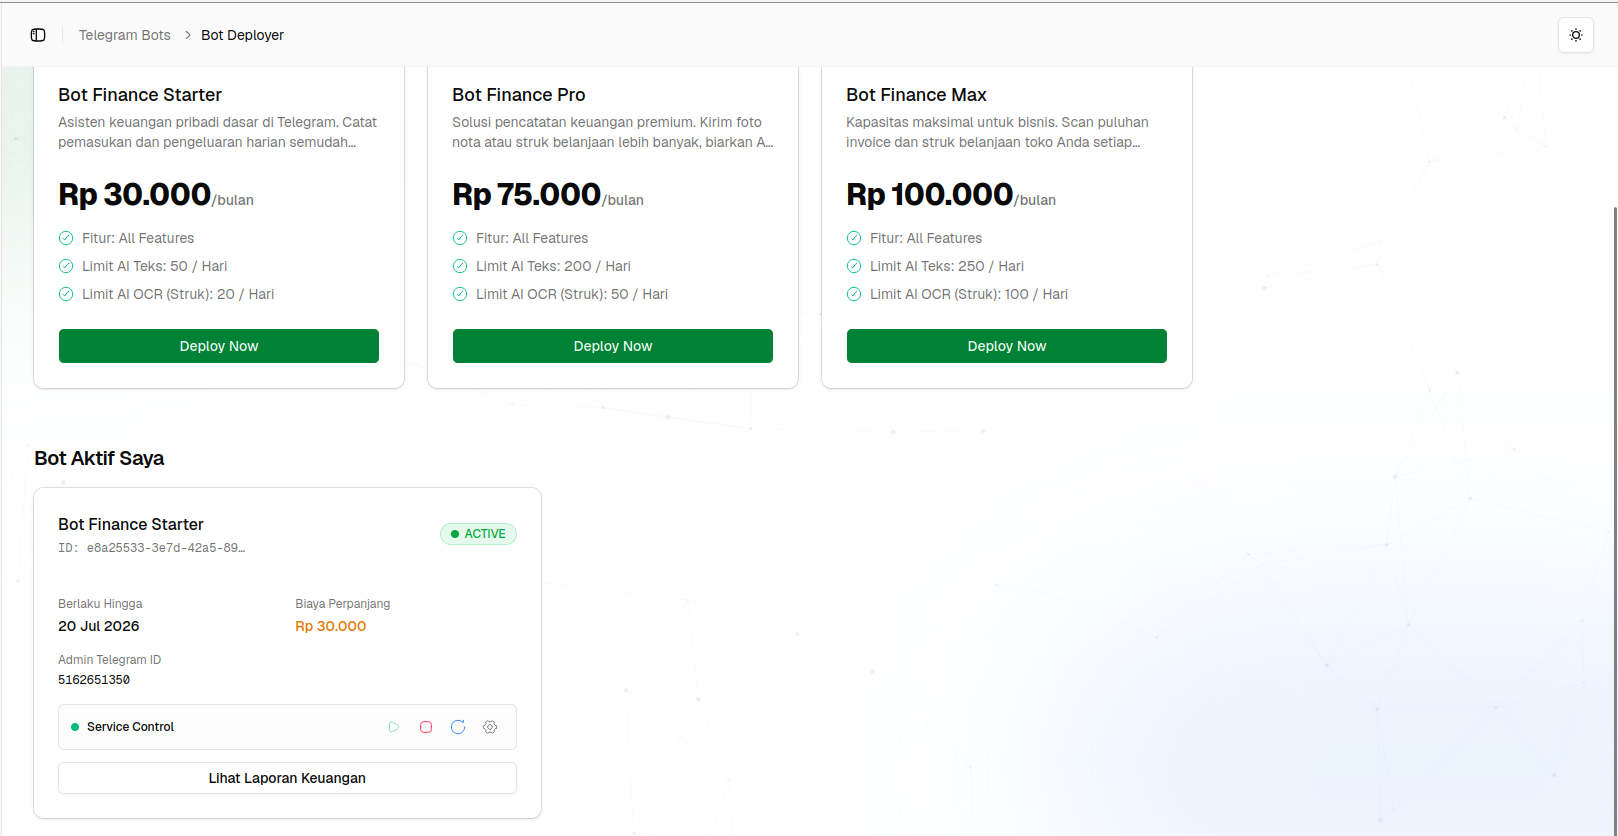Viewport: 1618px width, 836px height.
Task: Open bot settings with the gear icon
Action: 490,727
